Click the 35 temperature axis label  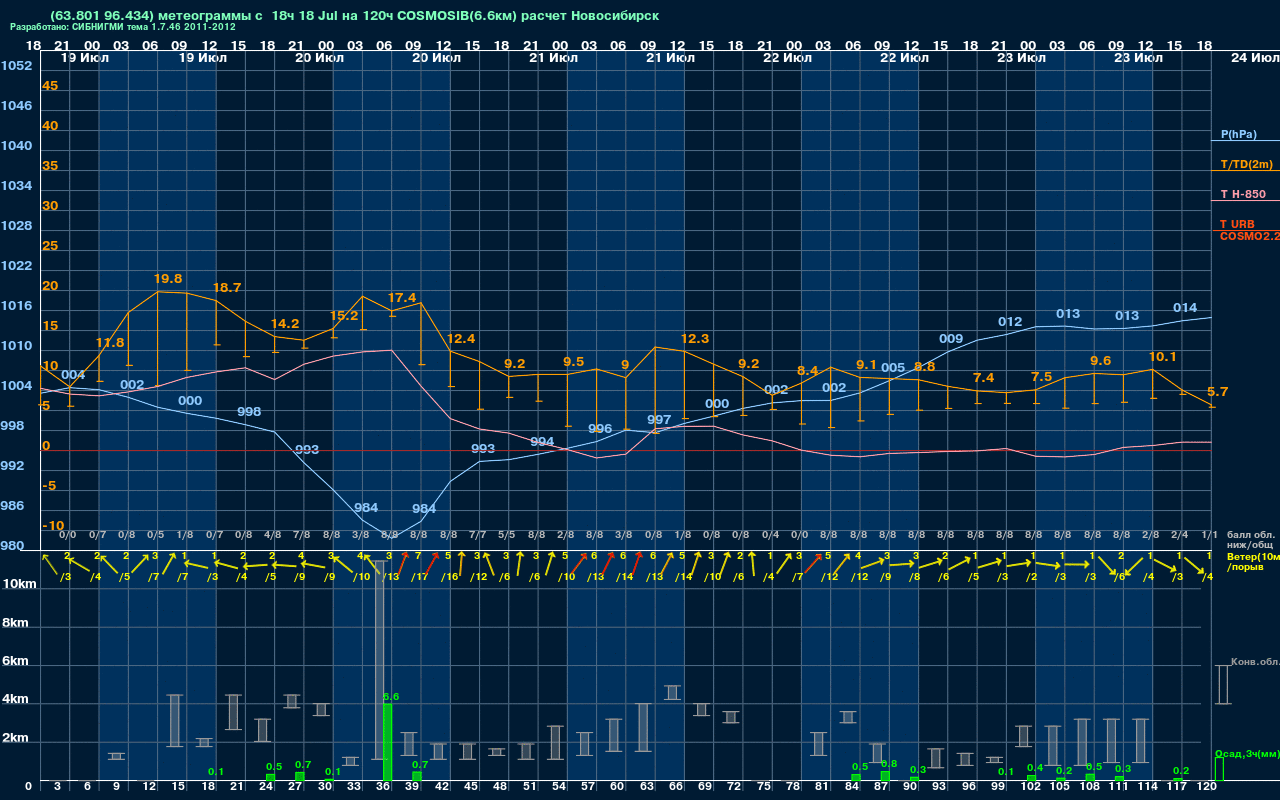(x=50, y=166)
